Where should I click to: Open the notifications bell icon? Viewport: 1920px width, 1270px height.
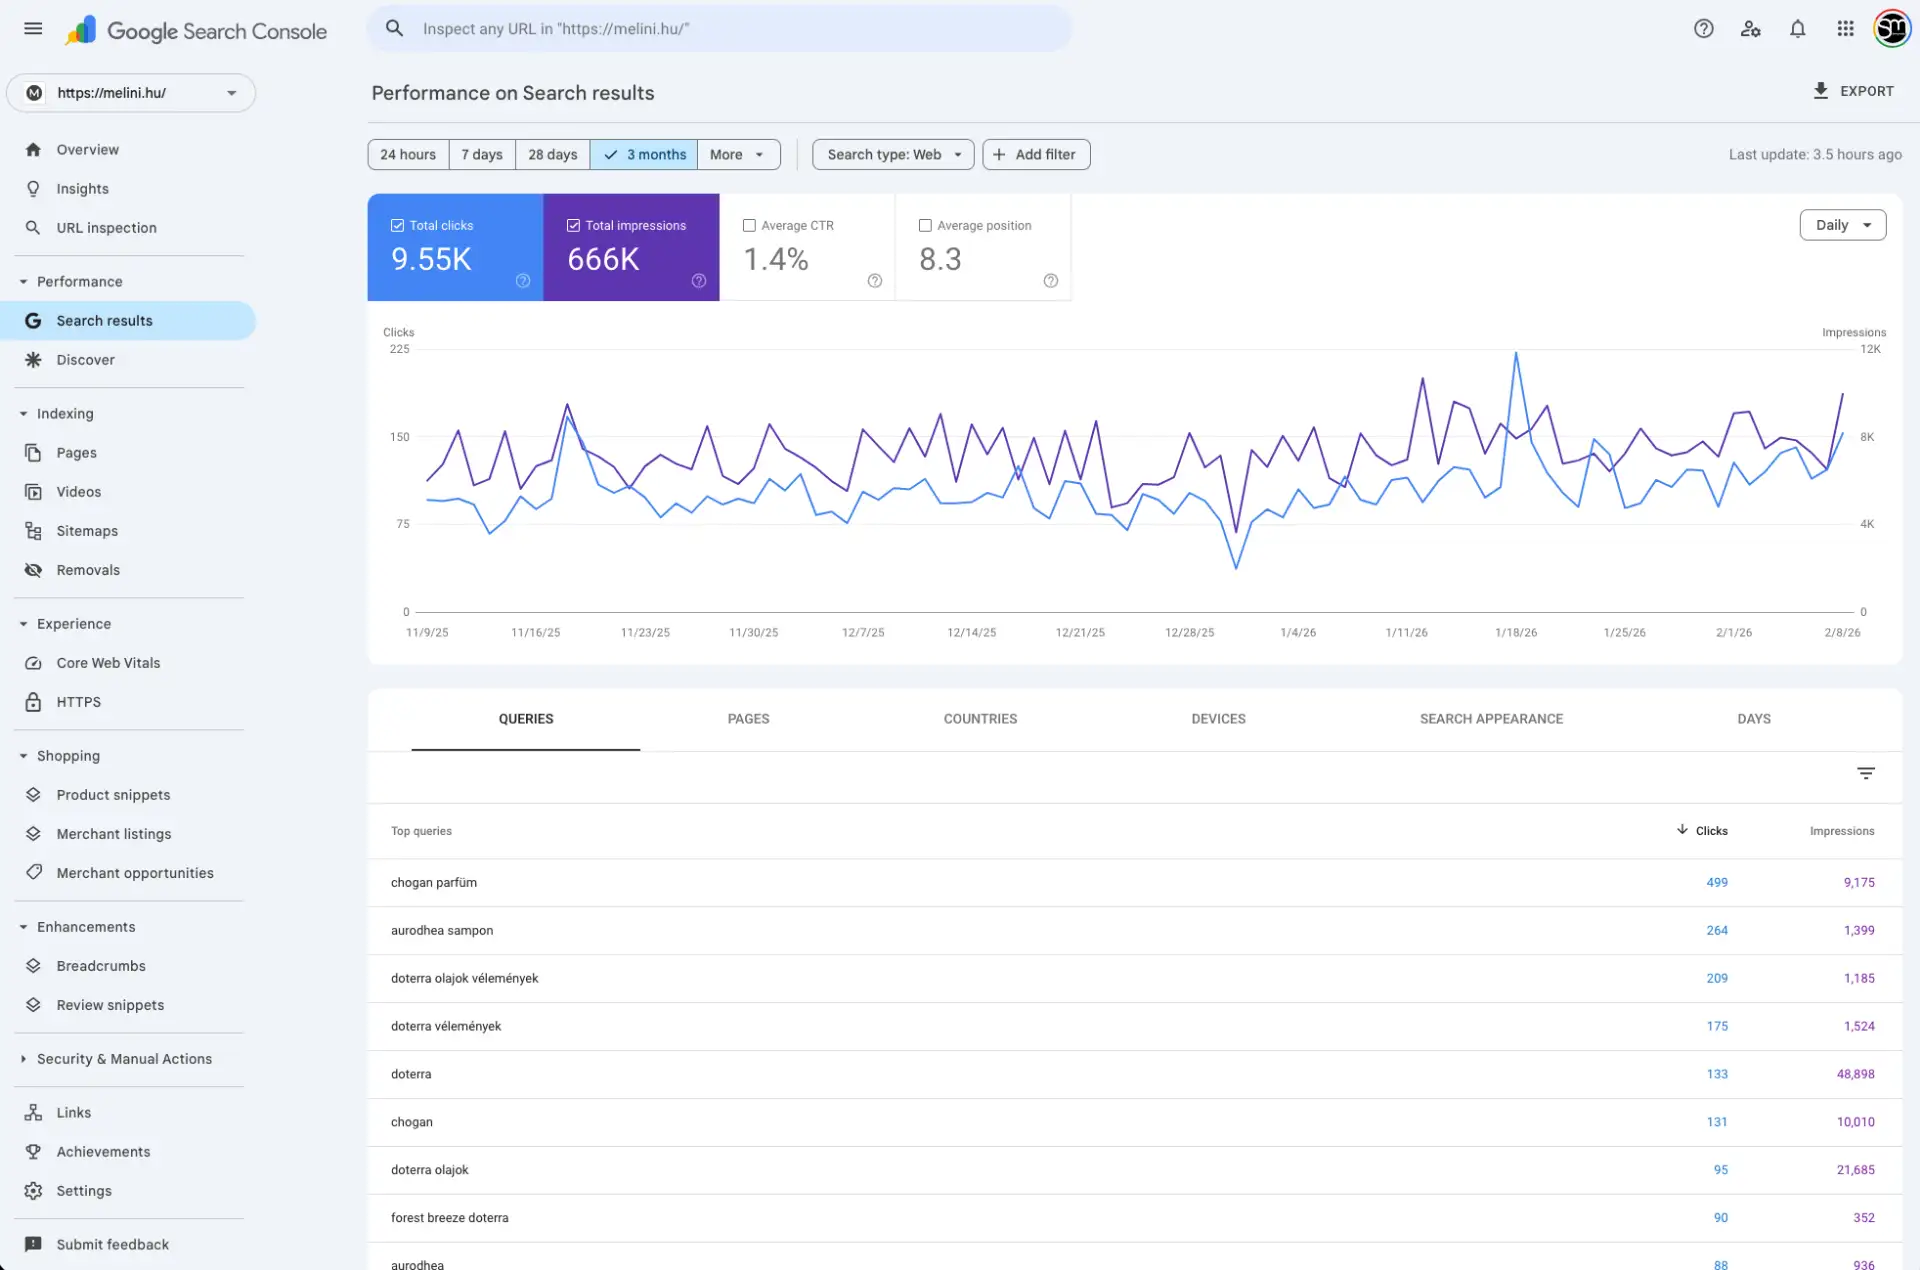[1797, 29]
